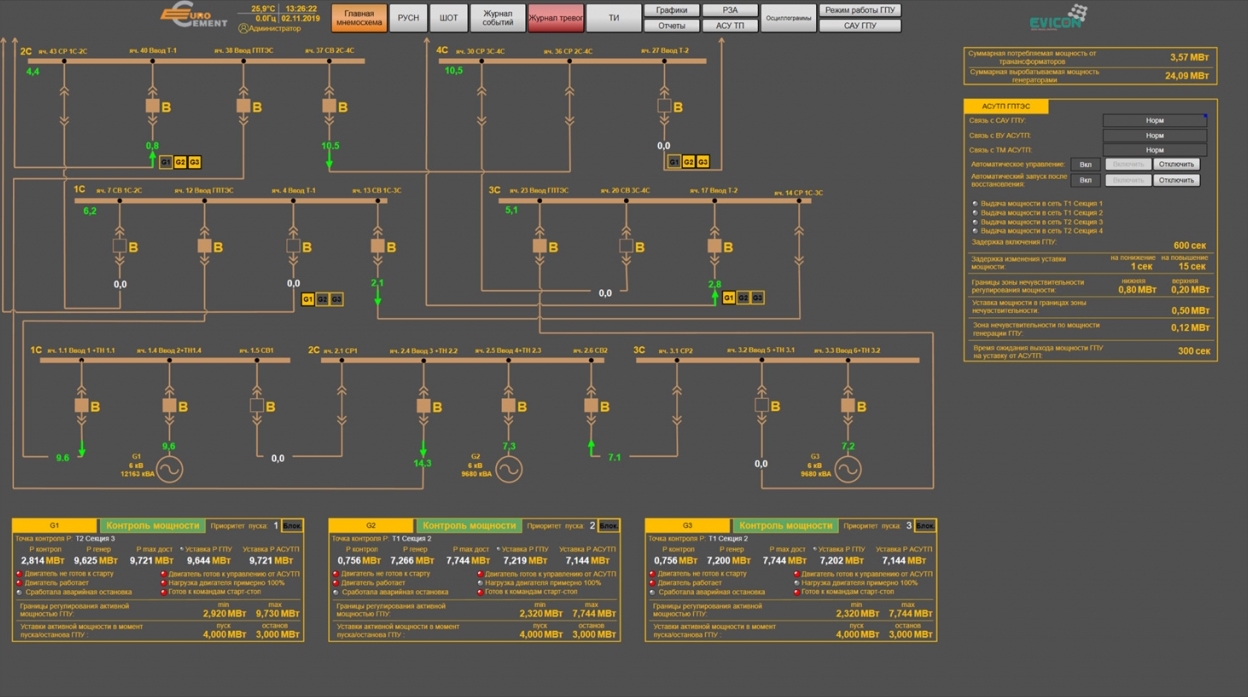Select radio 'Выдача мощности в сеть Т2 Секция 4'
This screenshot has width=1248, height=697.
(975, 231)
